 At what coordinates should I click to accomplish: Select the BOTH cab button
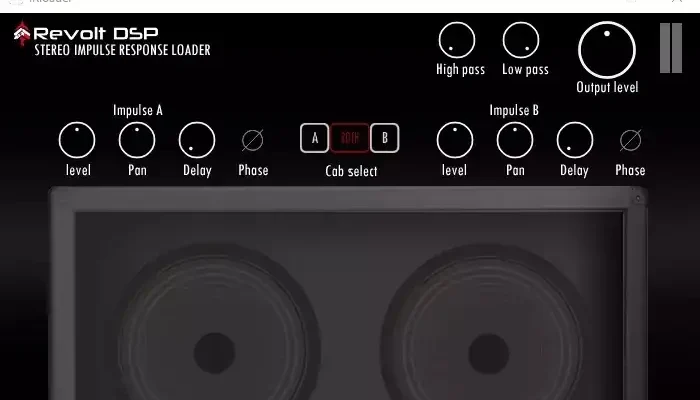(350, 138)
